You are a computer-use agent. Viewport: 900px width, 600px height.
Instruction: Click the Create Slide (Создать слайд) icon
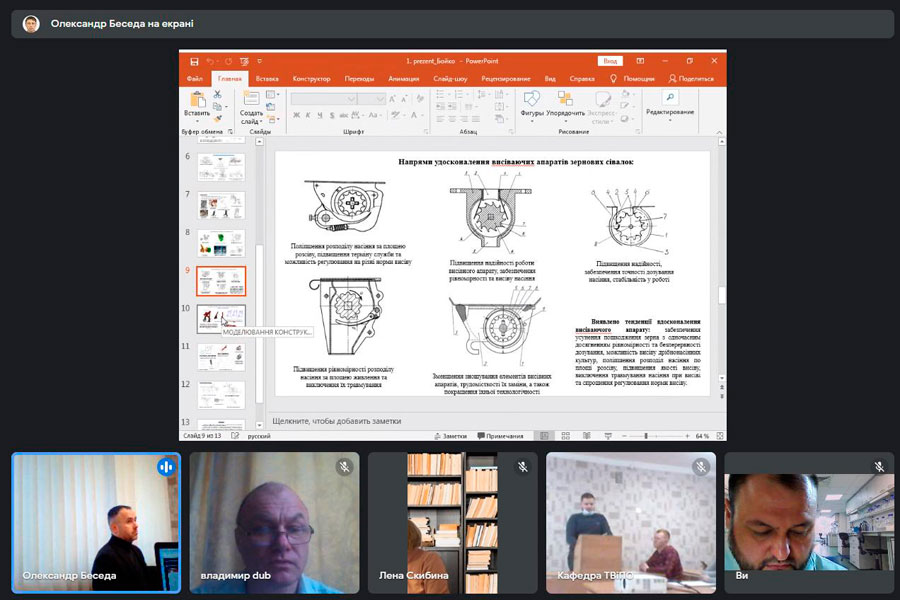[x=251, y=100]
